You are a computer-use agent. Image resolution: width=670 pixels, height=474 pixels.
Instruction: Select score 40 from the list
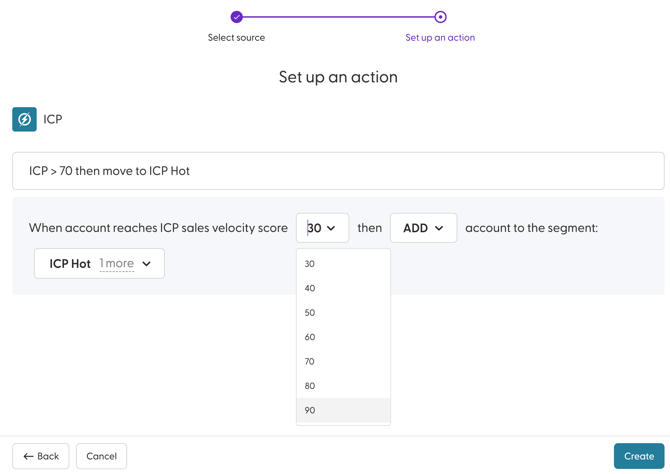tap(310, 288)
